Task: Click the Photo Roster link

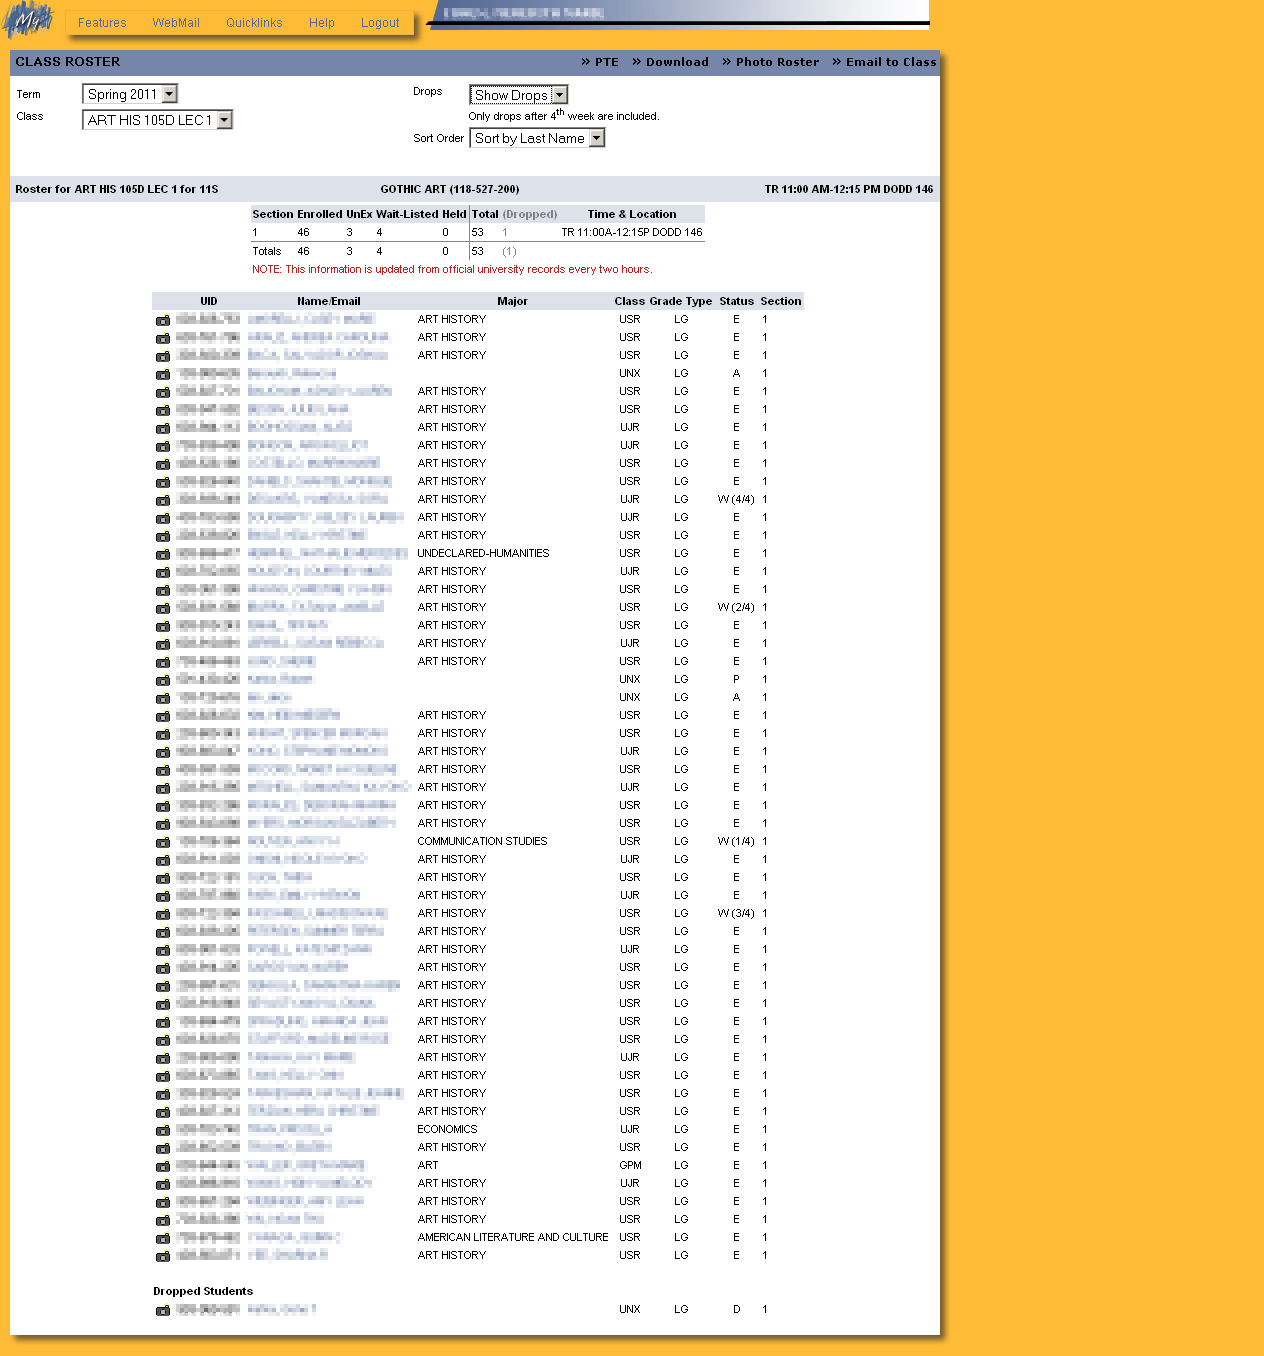Action: point(776,62)
